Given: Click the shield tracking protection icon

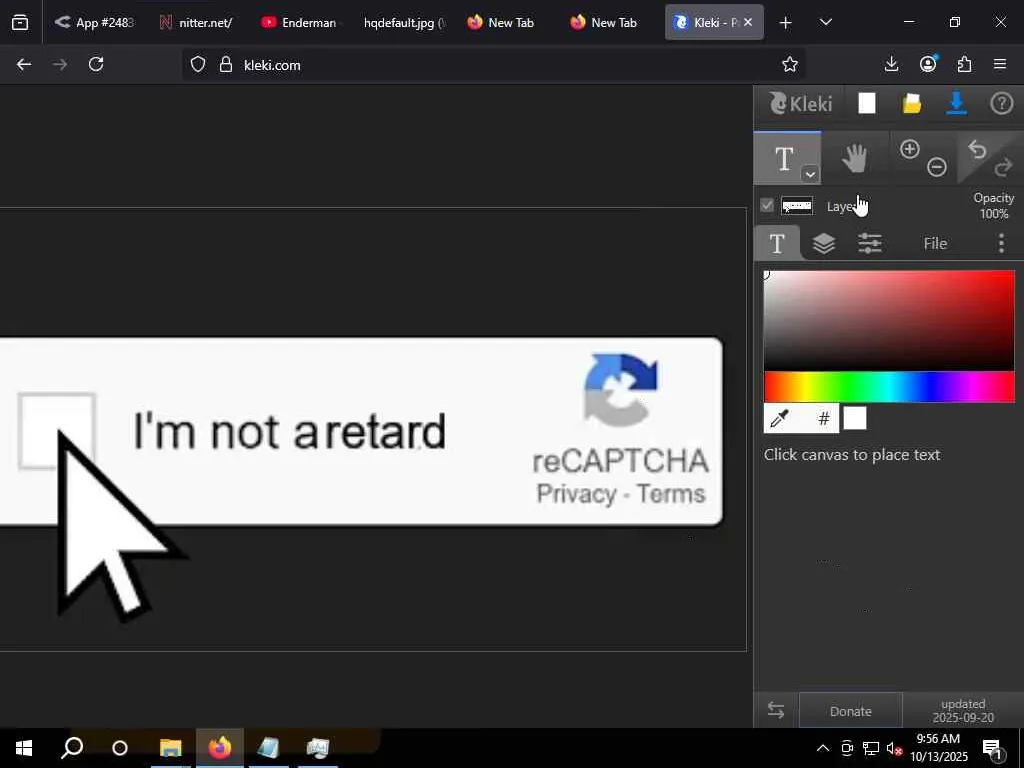Looking at the screenshot, I should [x=198, y=65].
